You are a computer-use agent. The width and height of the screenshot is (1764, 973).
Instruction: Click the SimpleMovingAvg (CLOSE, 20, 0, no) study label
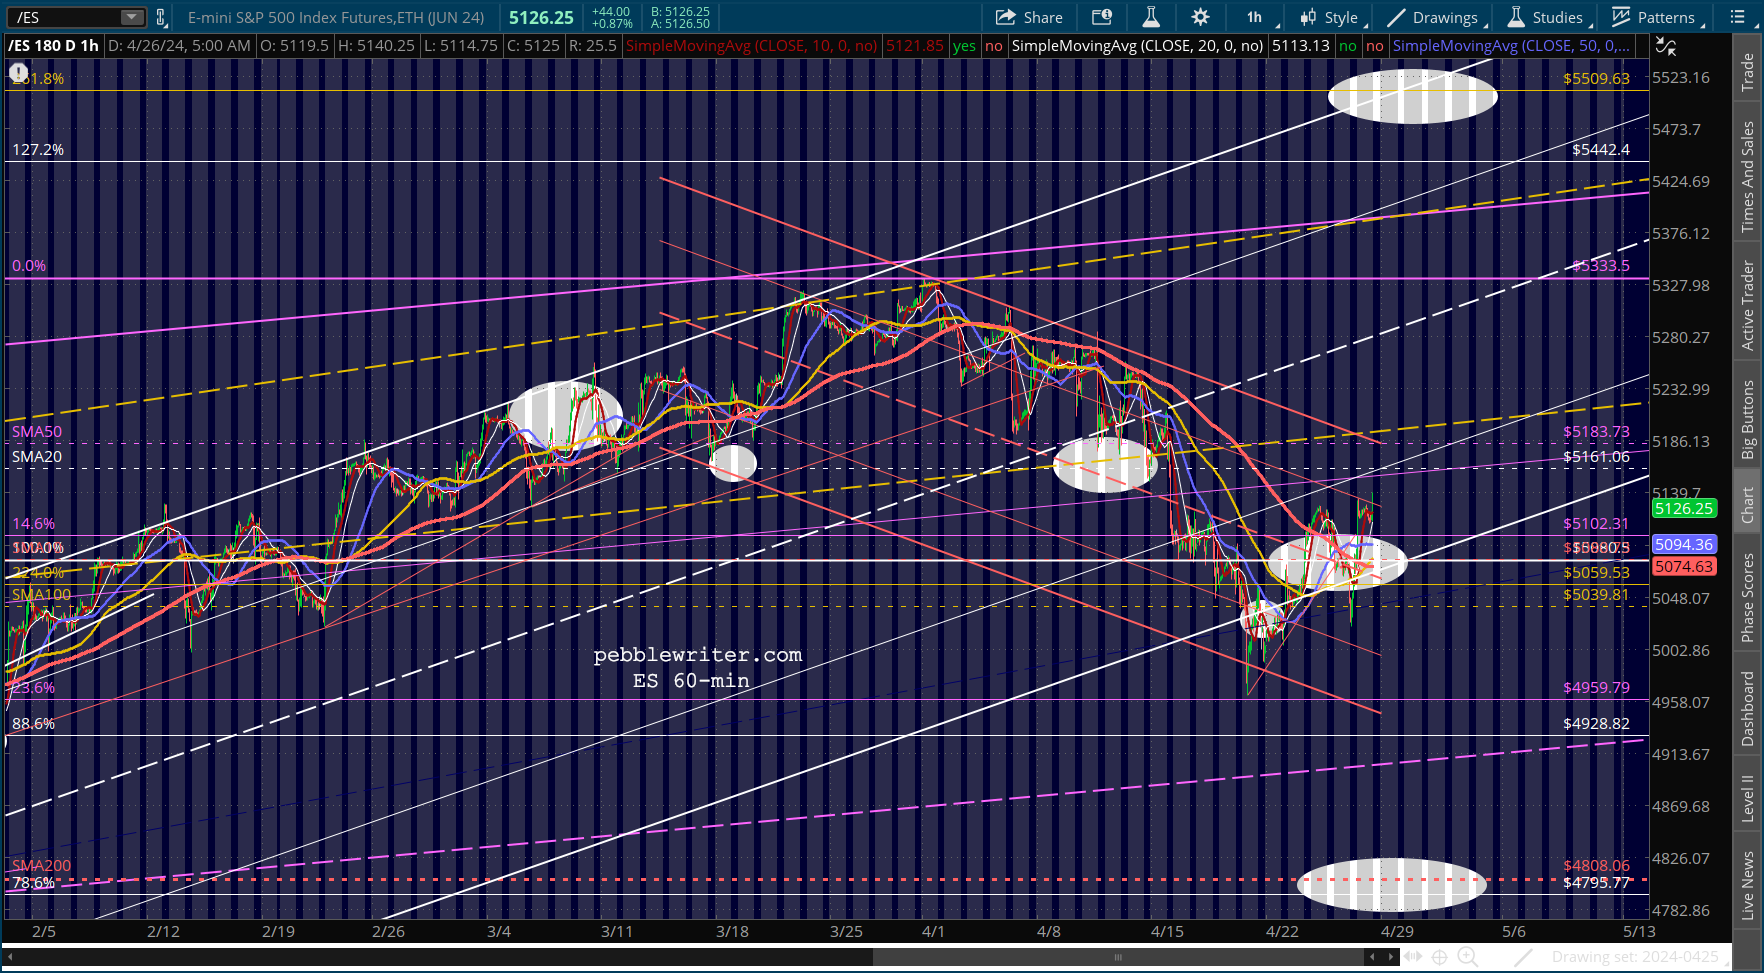(1137, 46)
